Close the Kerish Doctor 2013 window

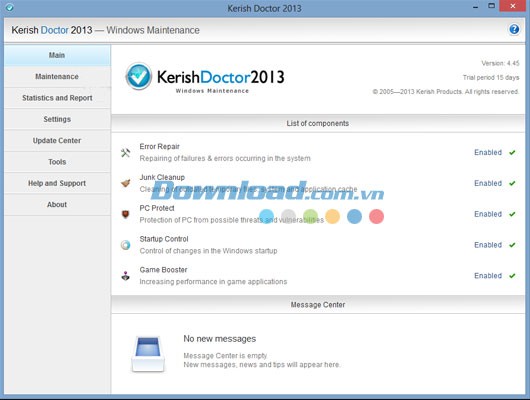pos(512,6)
